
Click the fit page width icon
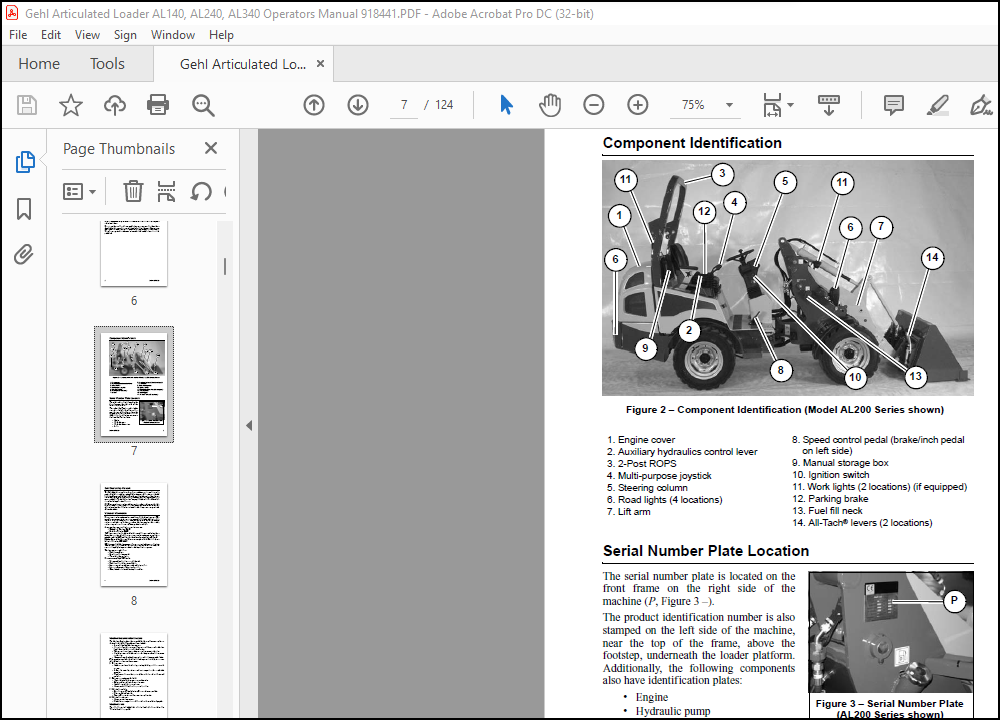[772, 105]
